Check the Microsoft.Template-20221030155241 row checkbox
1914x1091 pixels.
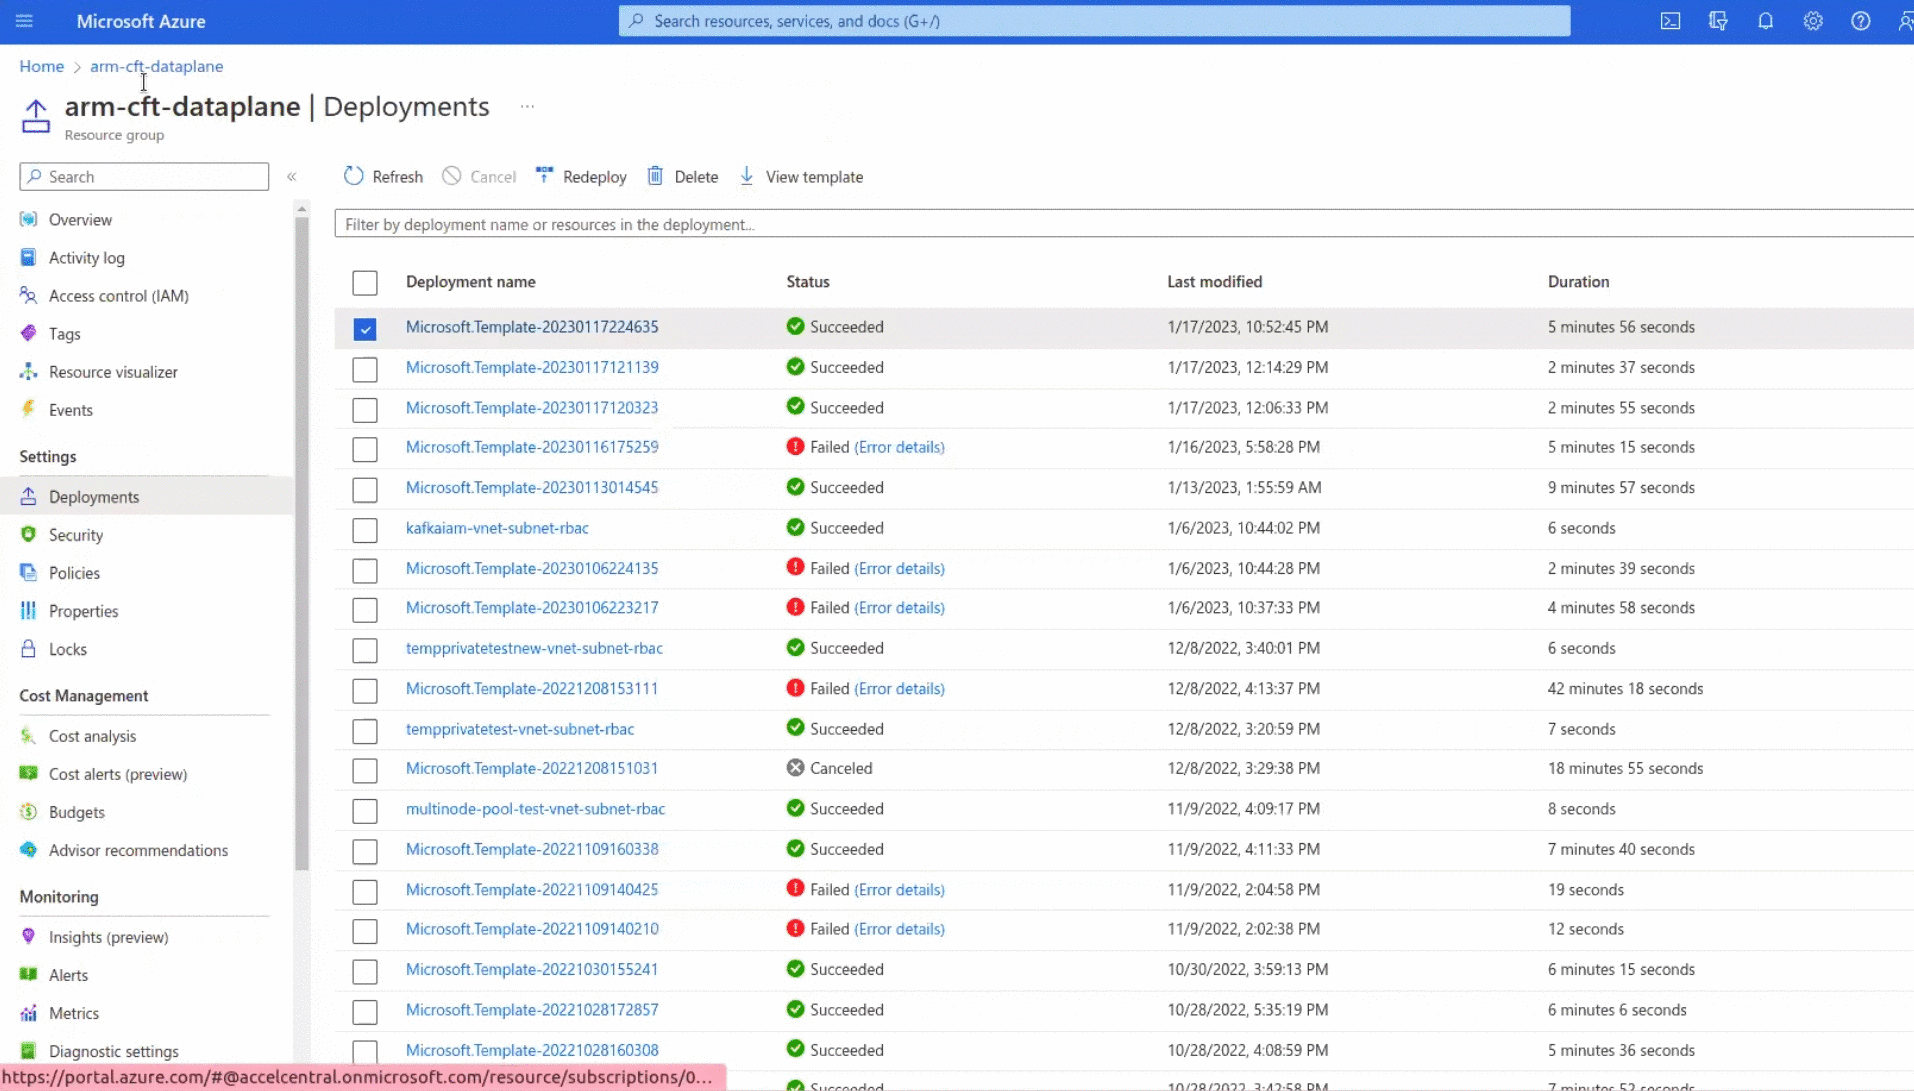[x=365, y=972]
